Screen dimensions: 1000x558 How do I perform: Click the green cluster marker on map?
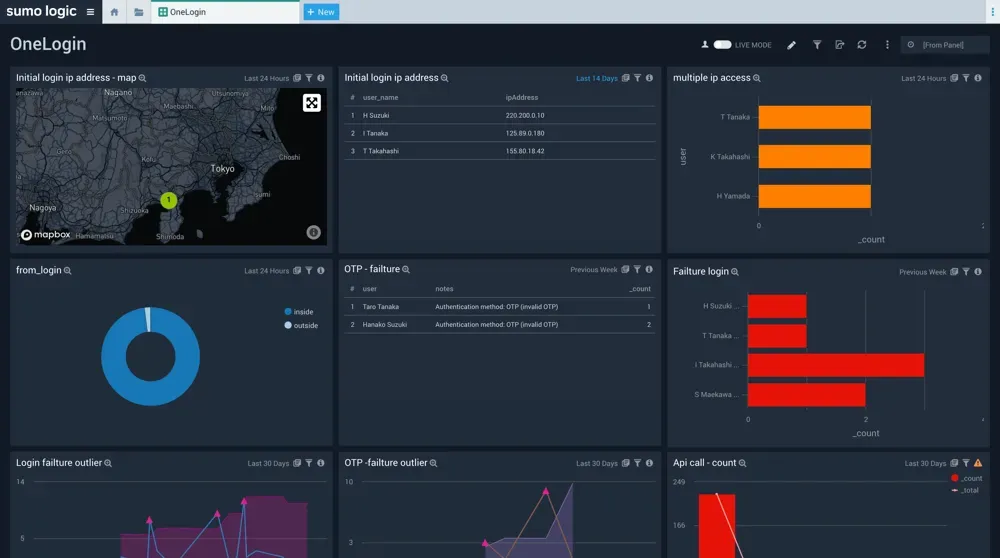click(x=169, y=200)
